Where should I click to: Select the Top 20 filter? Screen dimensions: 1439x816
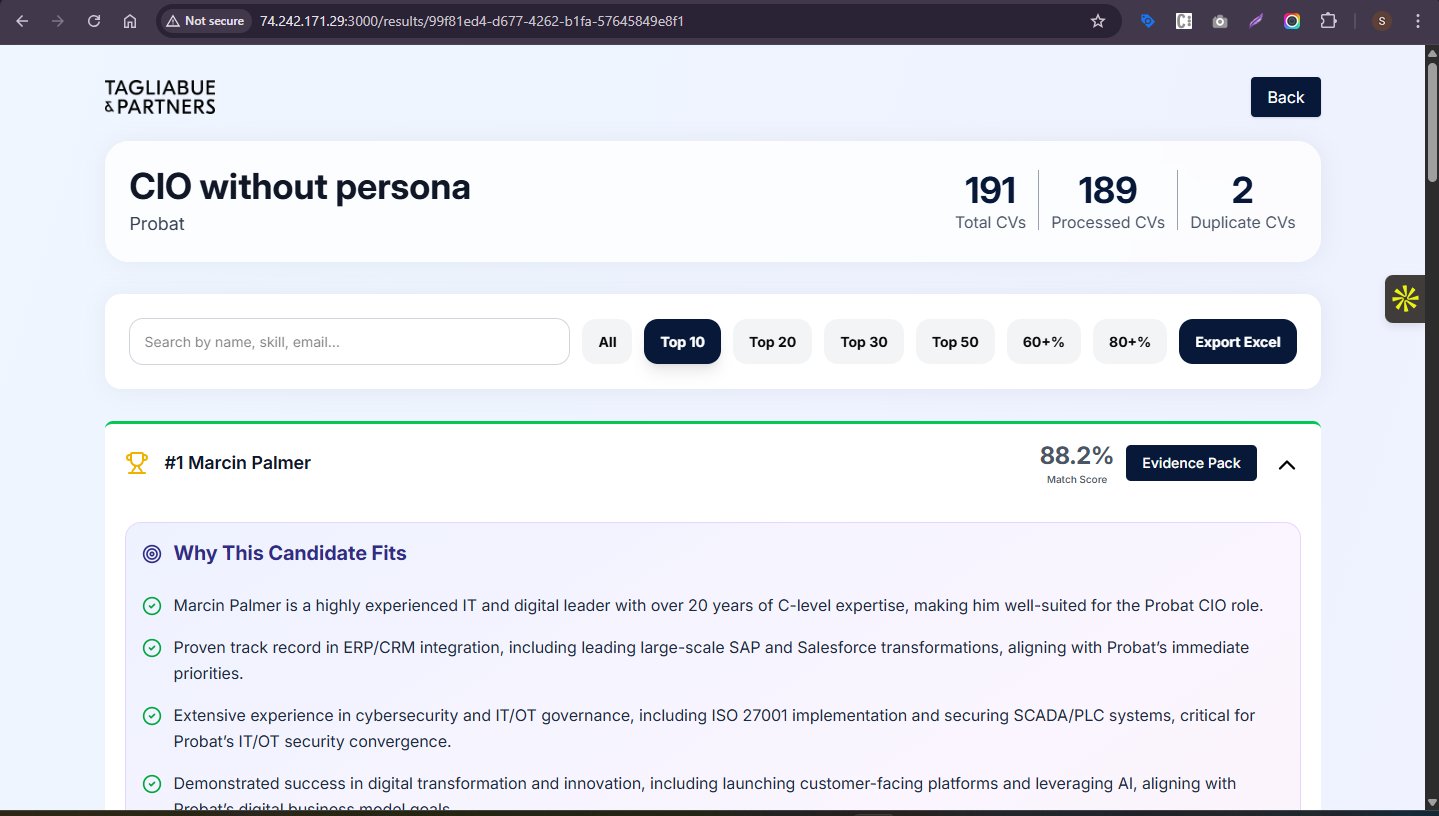tap(772, 342)
